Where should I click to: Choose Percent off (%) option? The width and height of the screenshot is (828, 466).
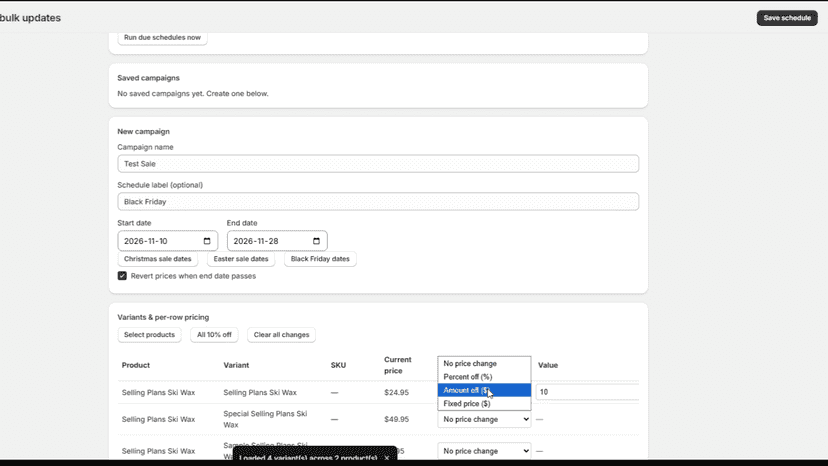tap(484, 377)
